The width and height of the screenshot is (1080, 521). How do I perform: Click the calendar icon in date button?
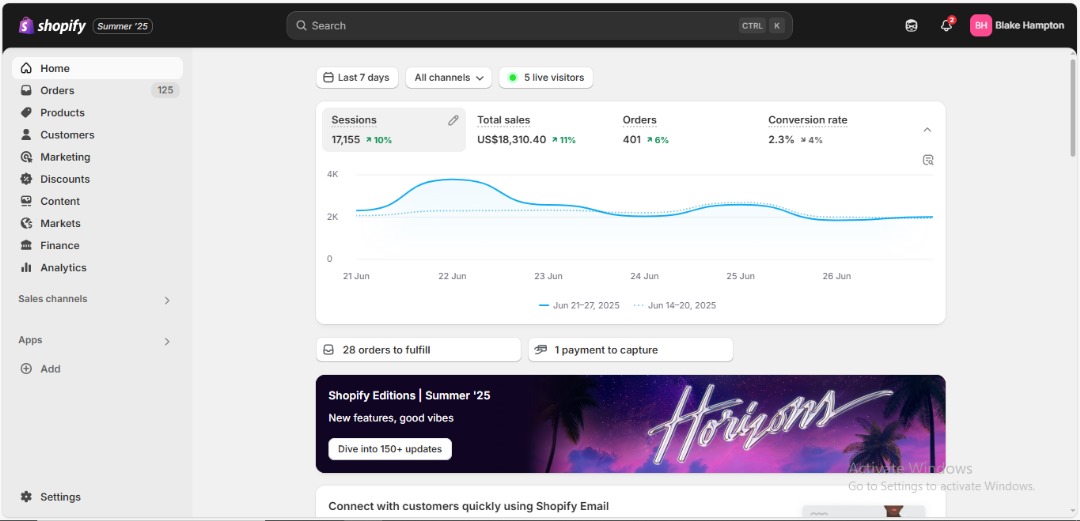[x=328, y=77]
